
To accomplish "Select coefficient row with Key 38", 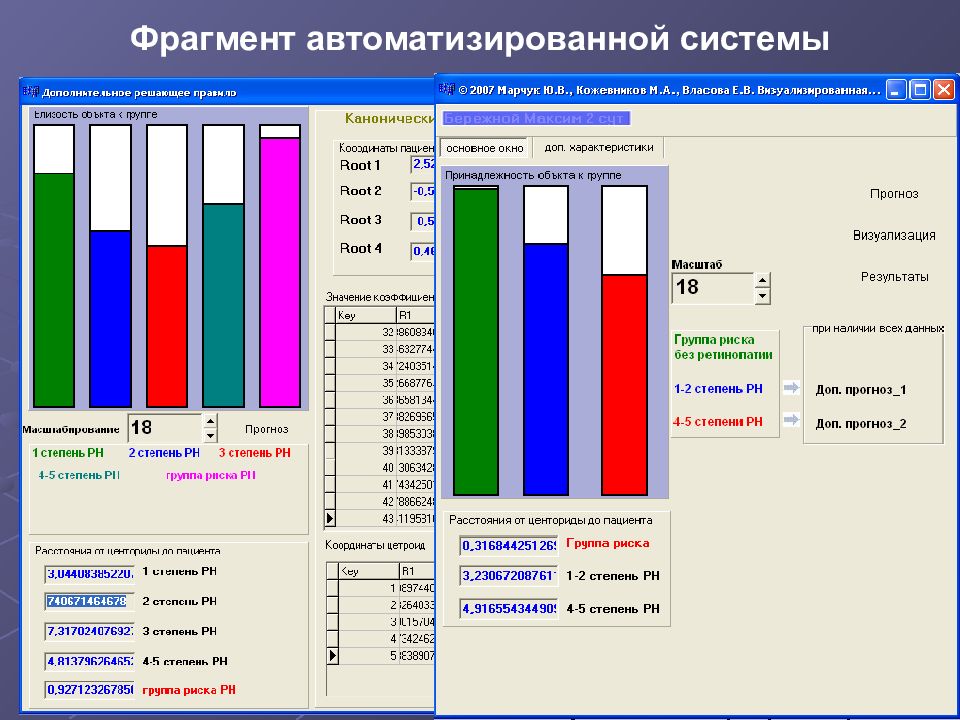I will 380,433.
